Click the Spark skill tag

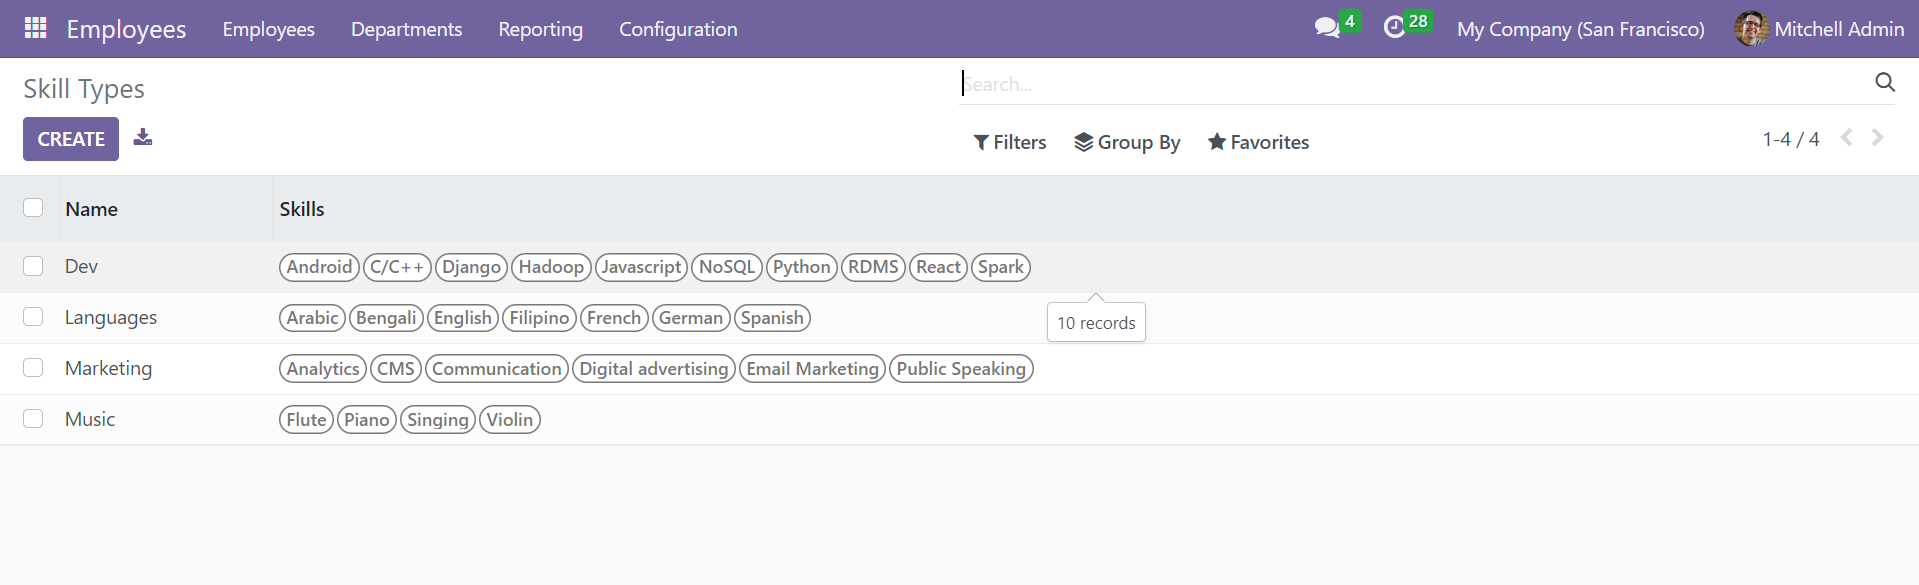(x=1001, y=267)
